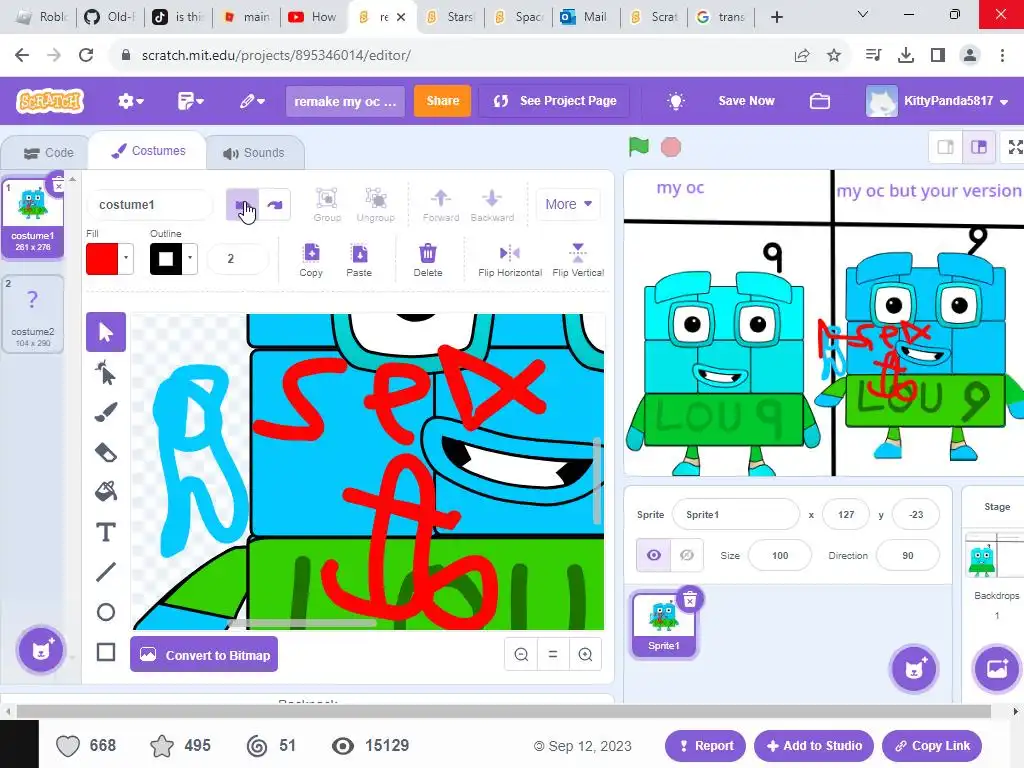Screen dimensions: 1024x768
Task: Click the Paste icon
Action: point(359,259)
